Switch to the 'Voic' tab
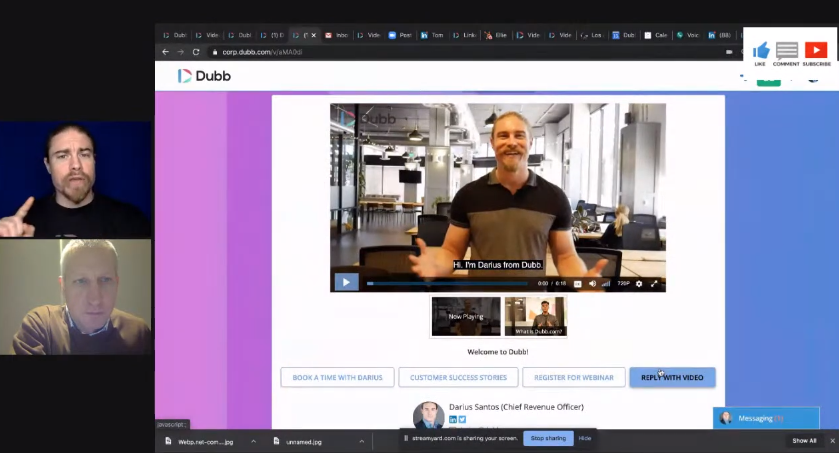This screenshot has width=839, height=453. coord(688,35)
